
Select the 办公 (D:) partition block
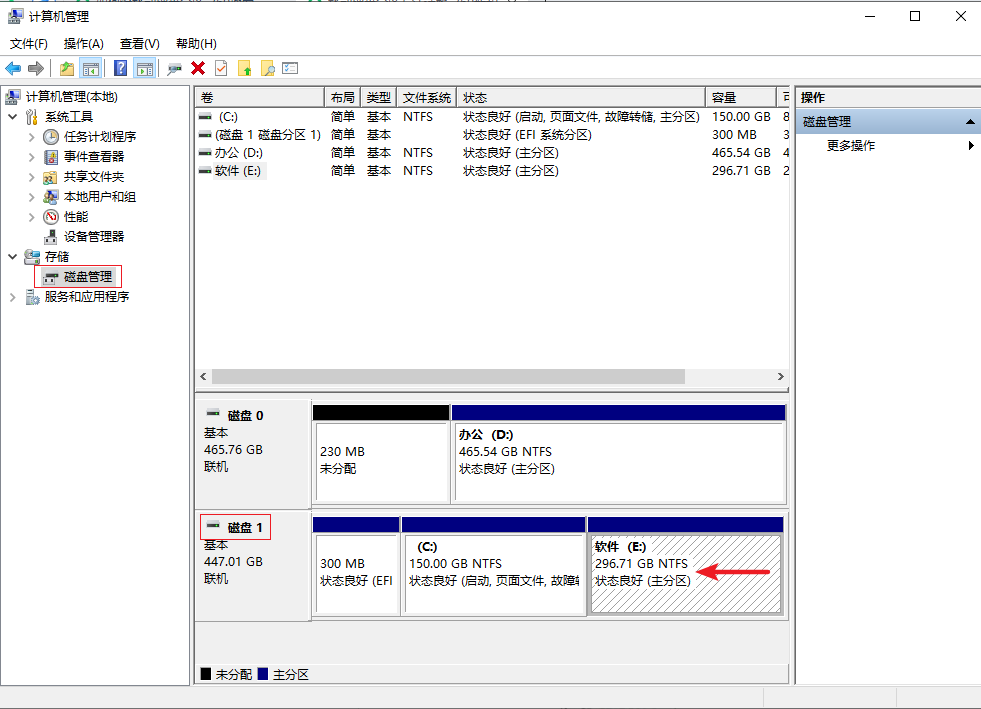tap(618, 461)
